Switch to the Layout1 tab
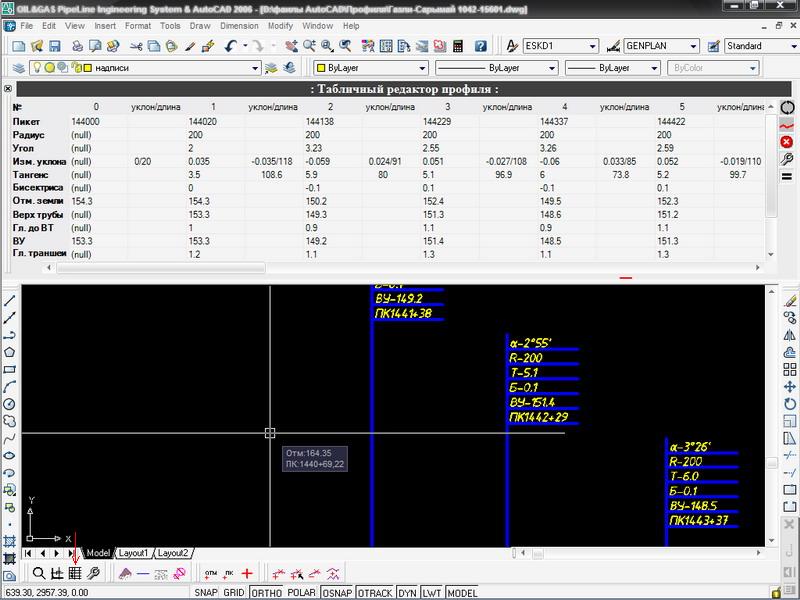This screenshot has height=600, width=800. pyautogui.click(x=133, y=553)
